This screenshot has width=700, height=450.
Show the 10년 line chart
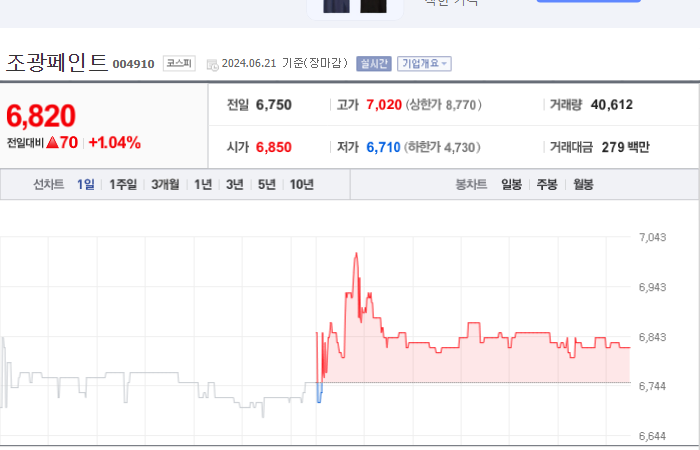[302, 184]
